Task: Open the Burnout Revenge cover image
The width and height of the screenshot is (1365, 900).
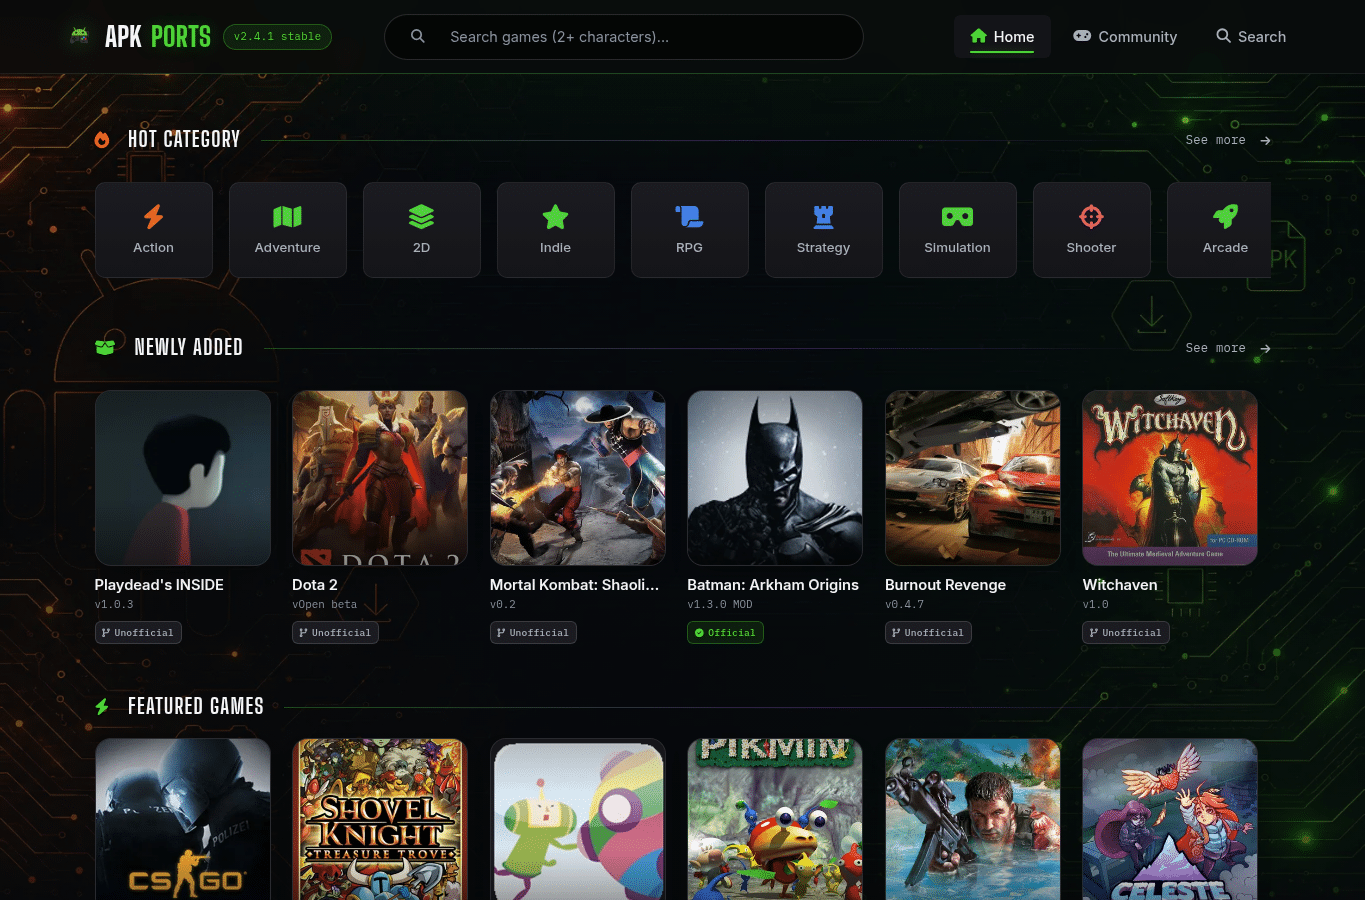Action: pos(973,478)
